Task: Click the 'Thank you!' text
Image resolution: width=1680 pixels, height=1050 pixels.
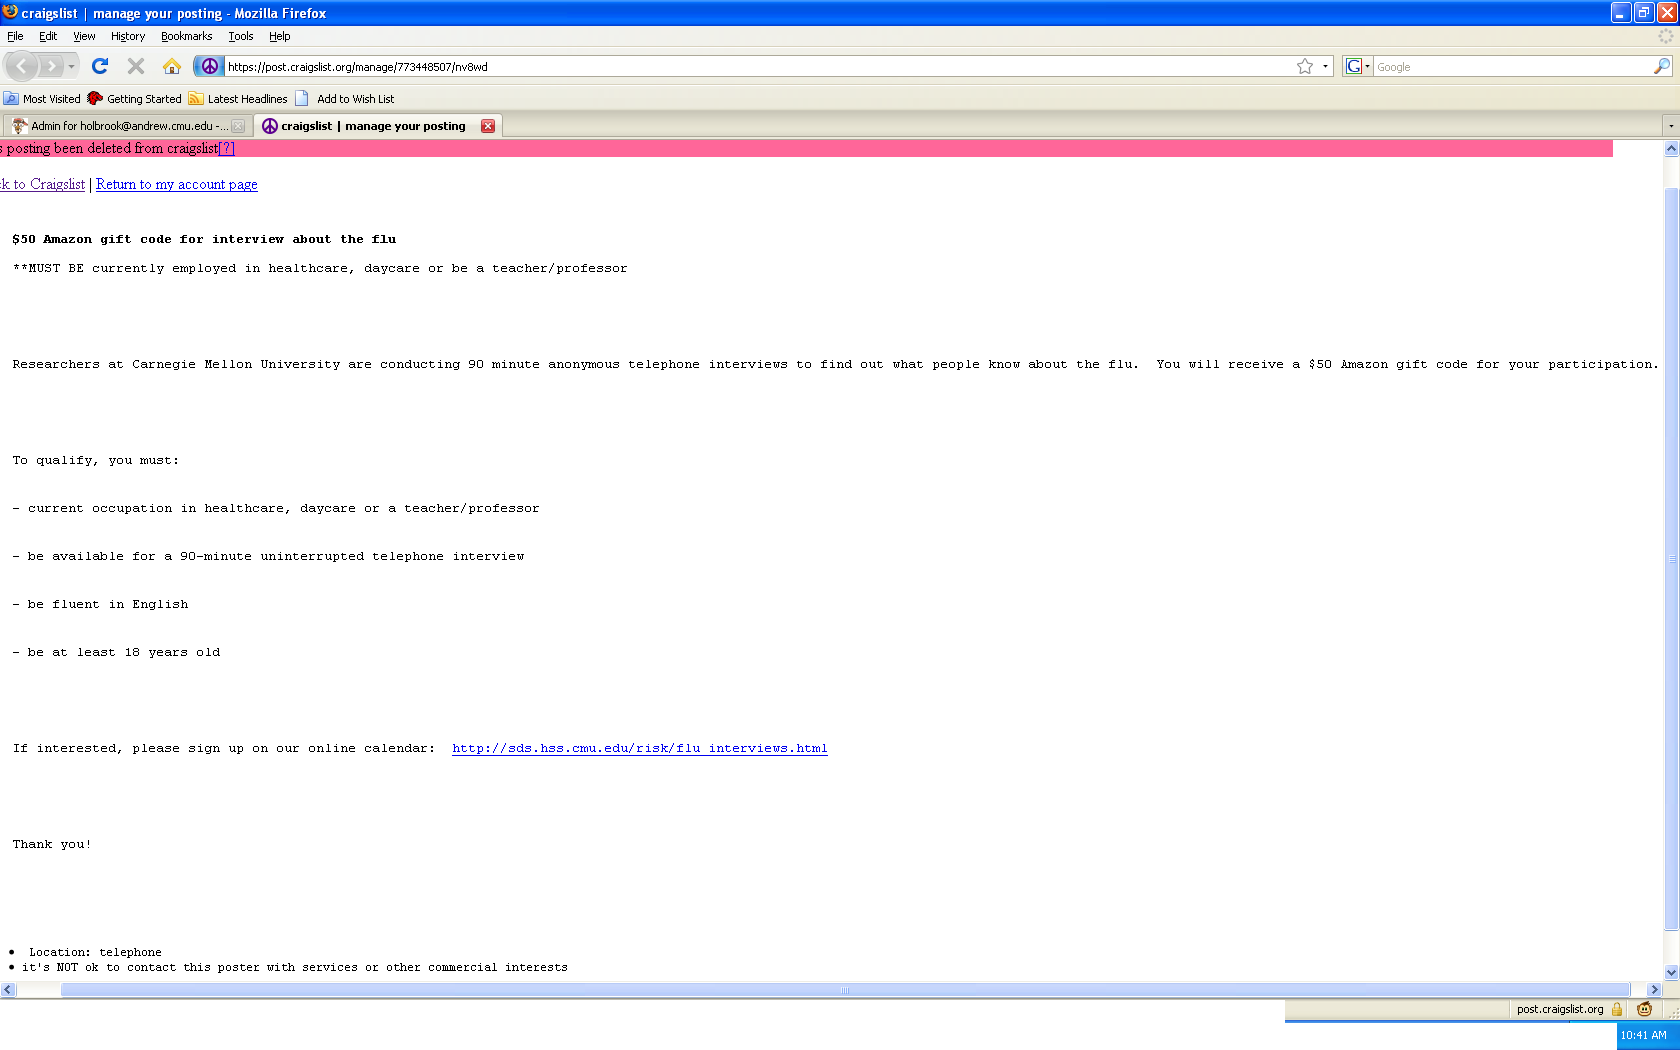Action: pos(52,844)
